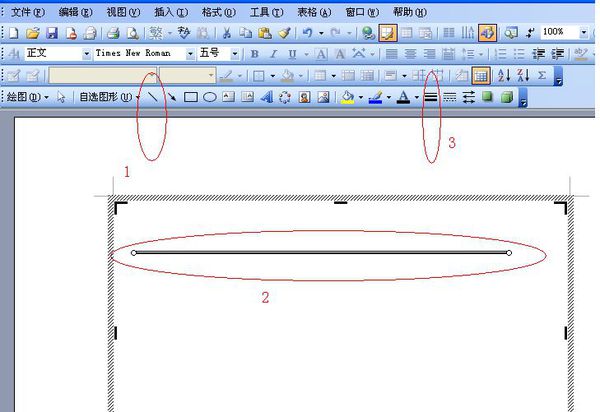Screen dimensions: 600x412
Task: Open Print Preview with magnifier page icon
Action: [x=132, y=33]
